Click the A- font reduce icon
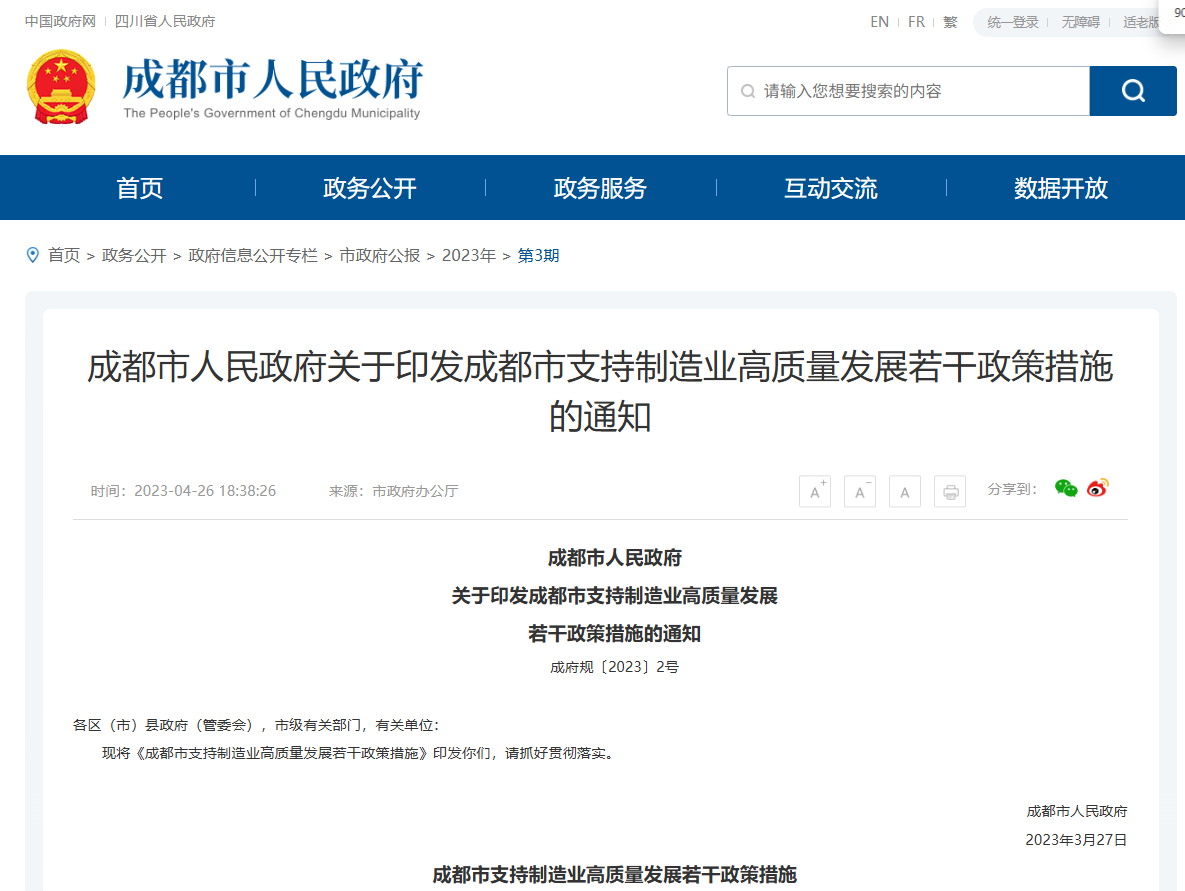Screen dimensions: 1185x891 point(859,490)
